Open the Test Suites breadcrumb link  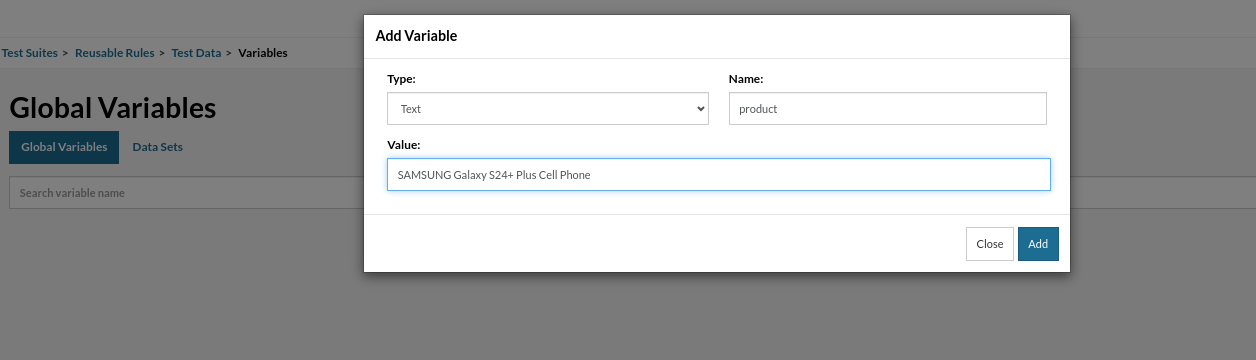(x=30, y=53)
